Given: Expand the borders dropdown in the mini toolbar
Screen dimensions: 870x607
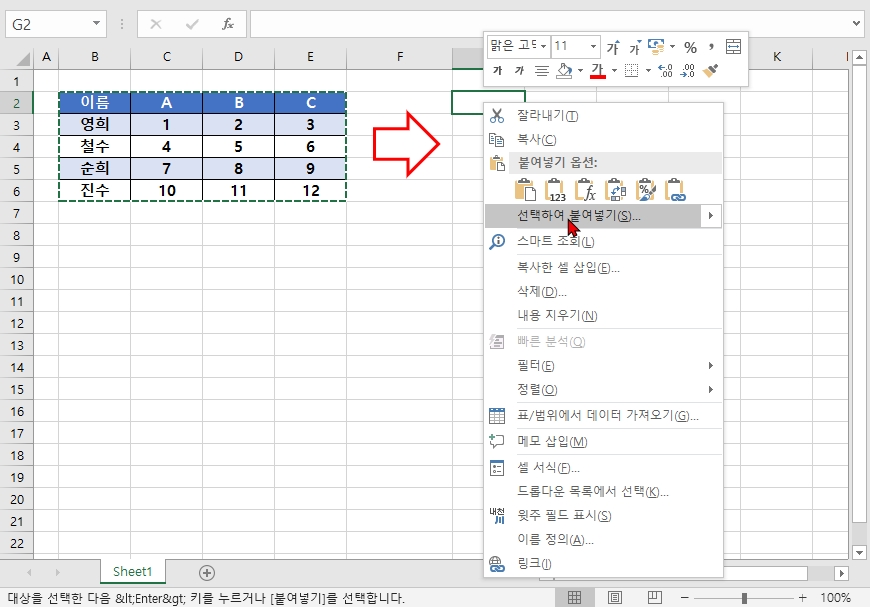Looking at the screenshot, I should click(x=649, y=70).
